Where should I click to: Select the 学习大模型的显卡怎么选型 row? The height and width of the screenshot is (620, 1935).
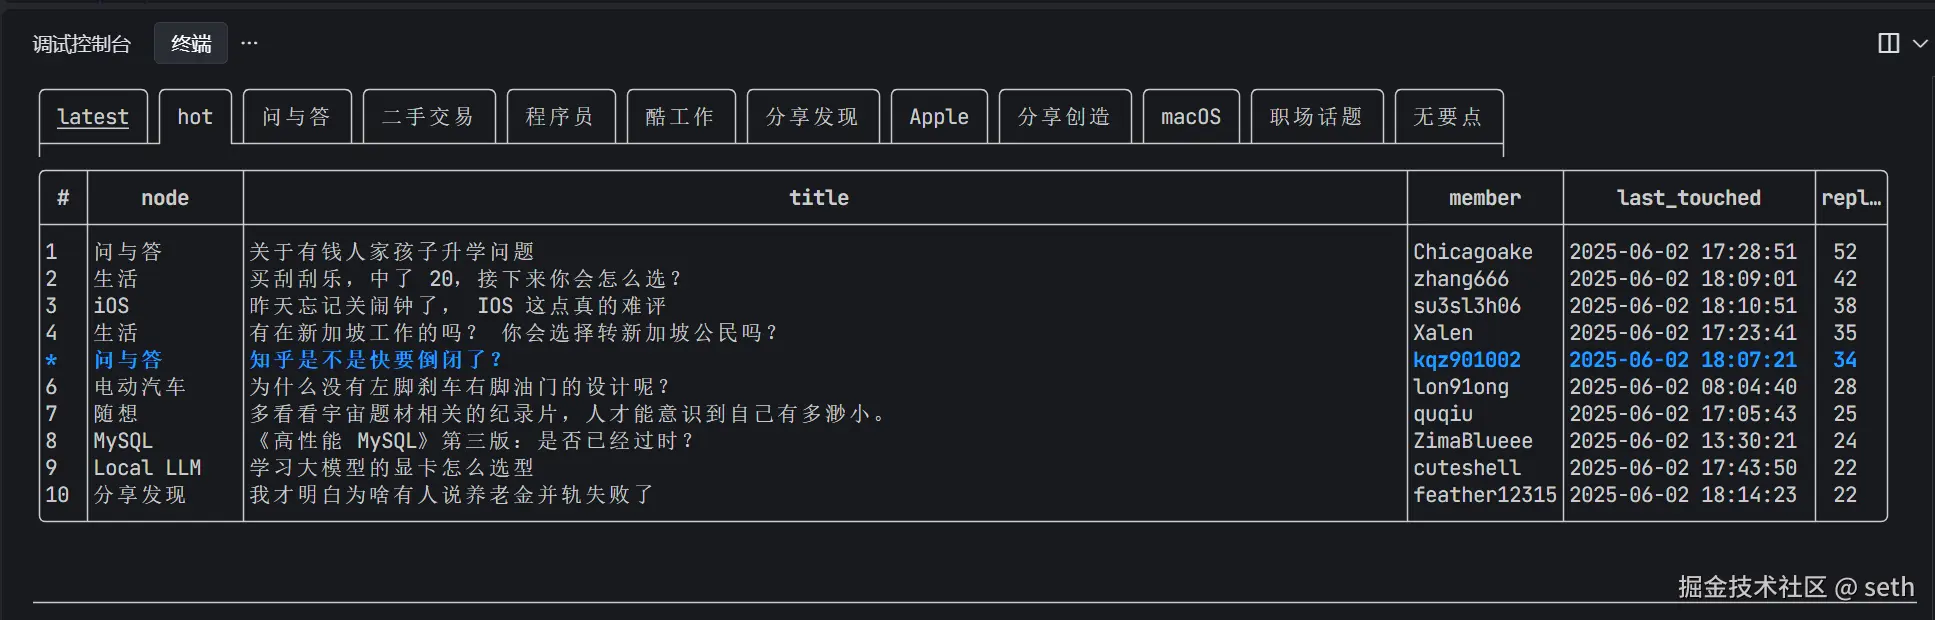coord(392,468)
